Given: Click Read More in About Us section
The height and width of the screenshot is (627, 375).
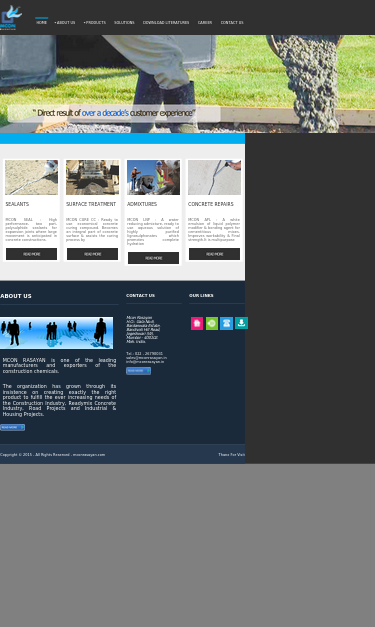Looking at the screenshot, I should pos(12,427).
